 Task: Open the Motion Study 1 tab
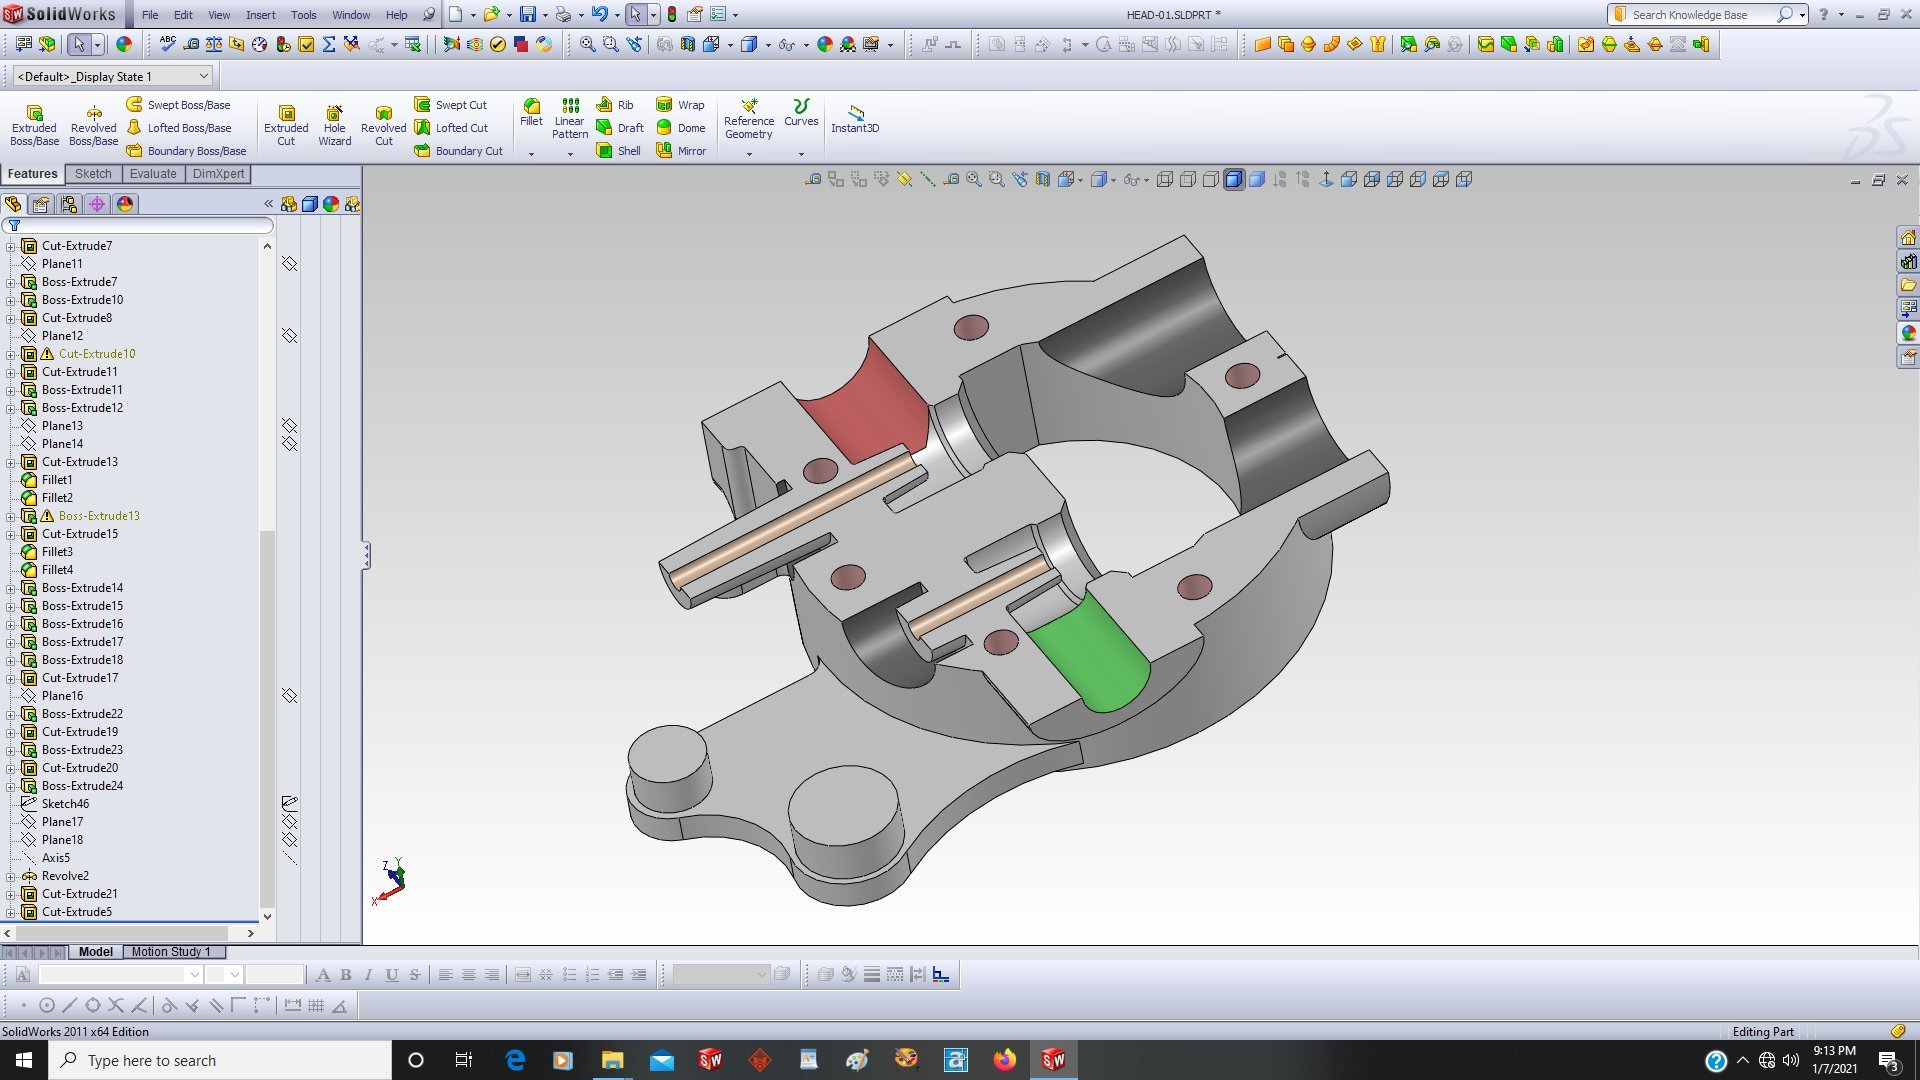click(x=170, y=952)
